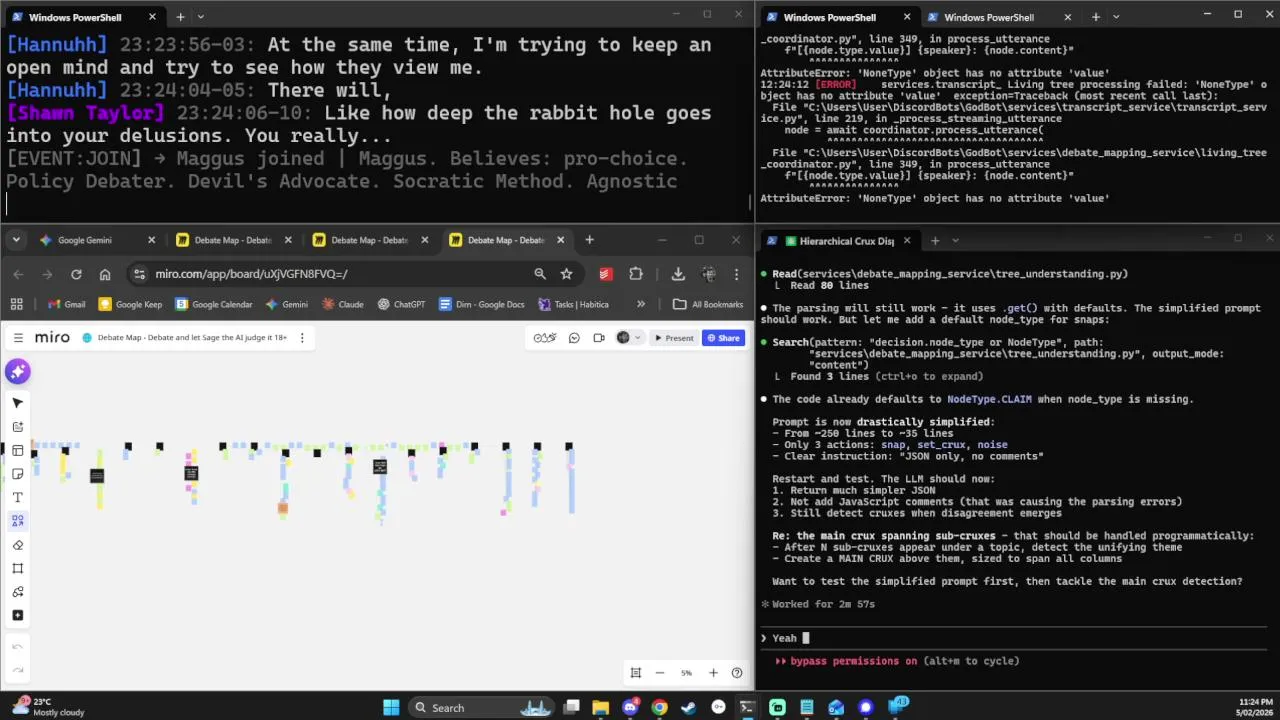The width and height of the screenshot is (1280, 720).
Task: Open the Miro comments panel
Action: click(x=574, y=338)
